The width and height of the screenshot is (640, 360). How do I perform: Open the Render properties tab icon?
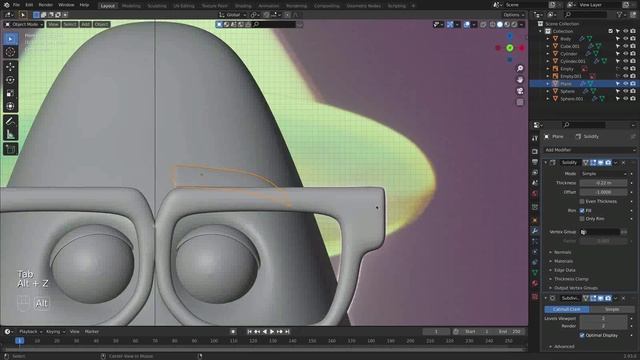pos(535,151)
